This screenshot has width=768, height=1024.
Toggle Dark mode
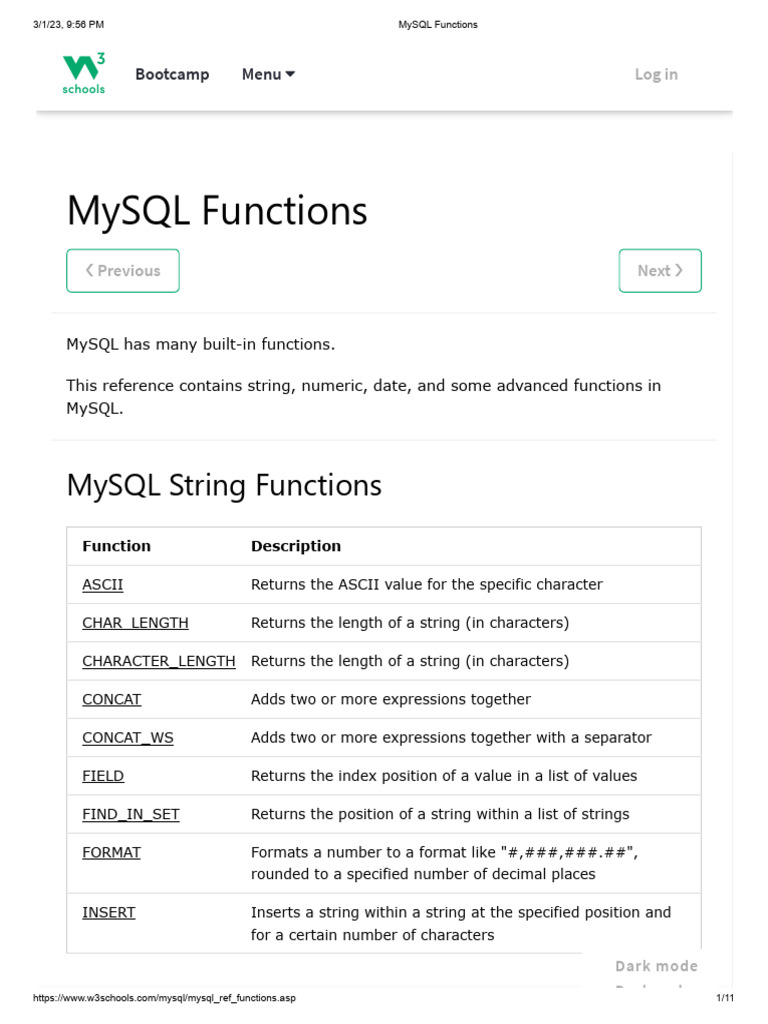(x=656, y=966)
